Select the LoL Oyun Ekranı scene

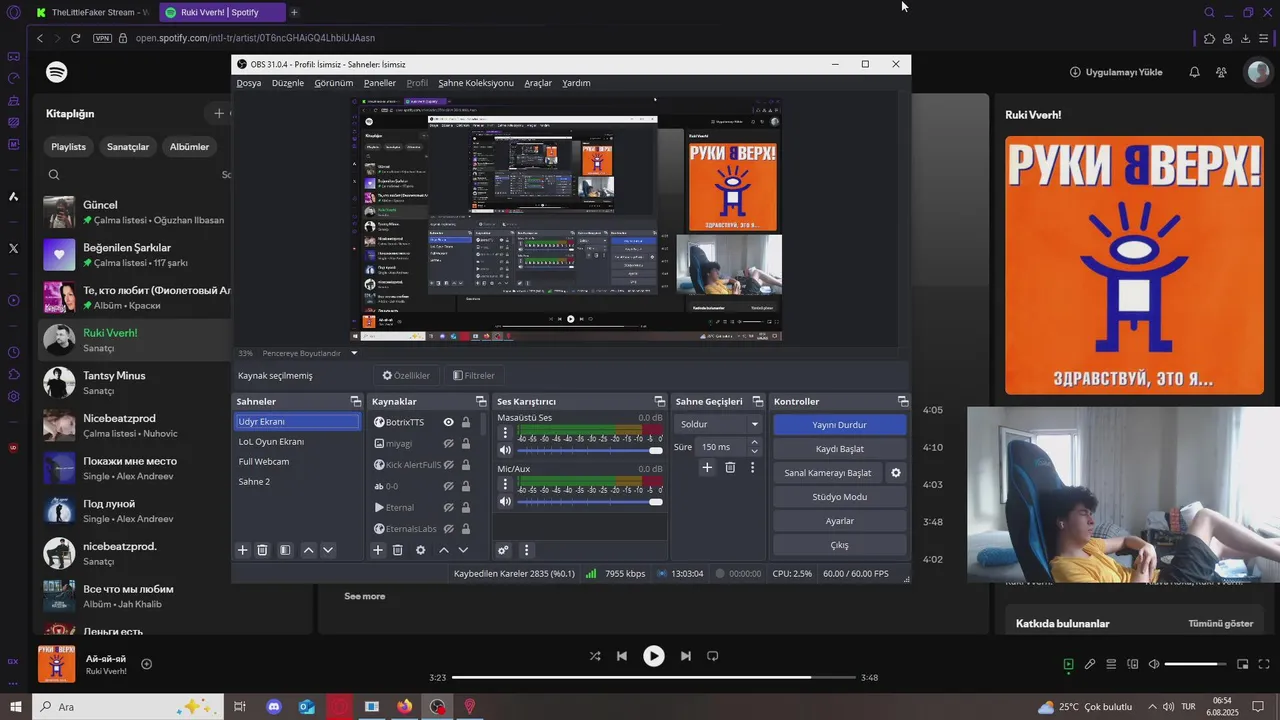tap(297, 441)
